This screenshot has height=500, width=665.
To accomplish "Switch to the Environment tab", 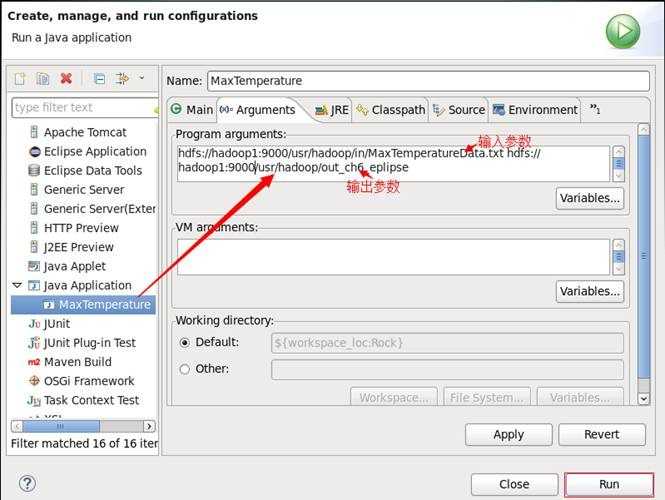I will [x=535, y=110].
